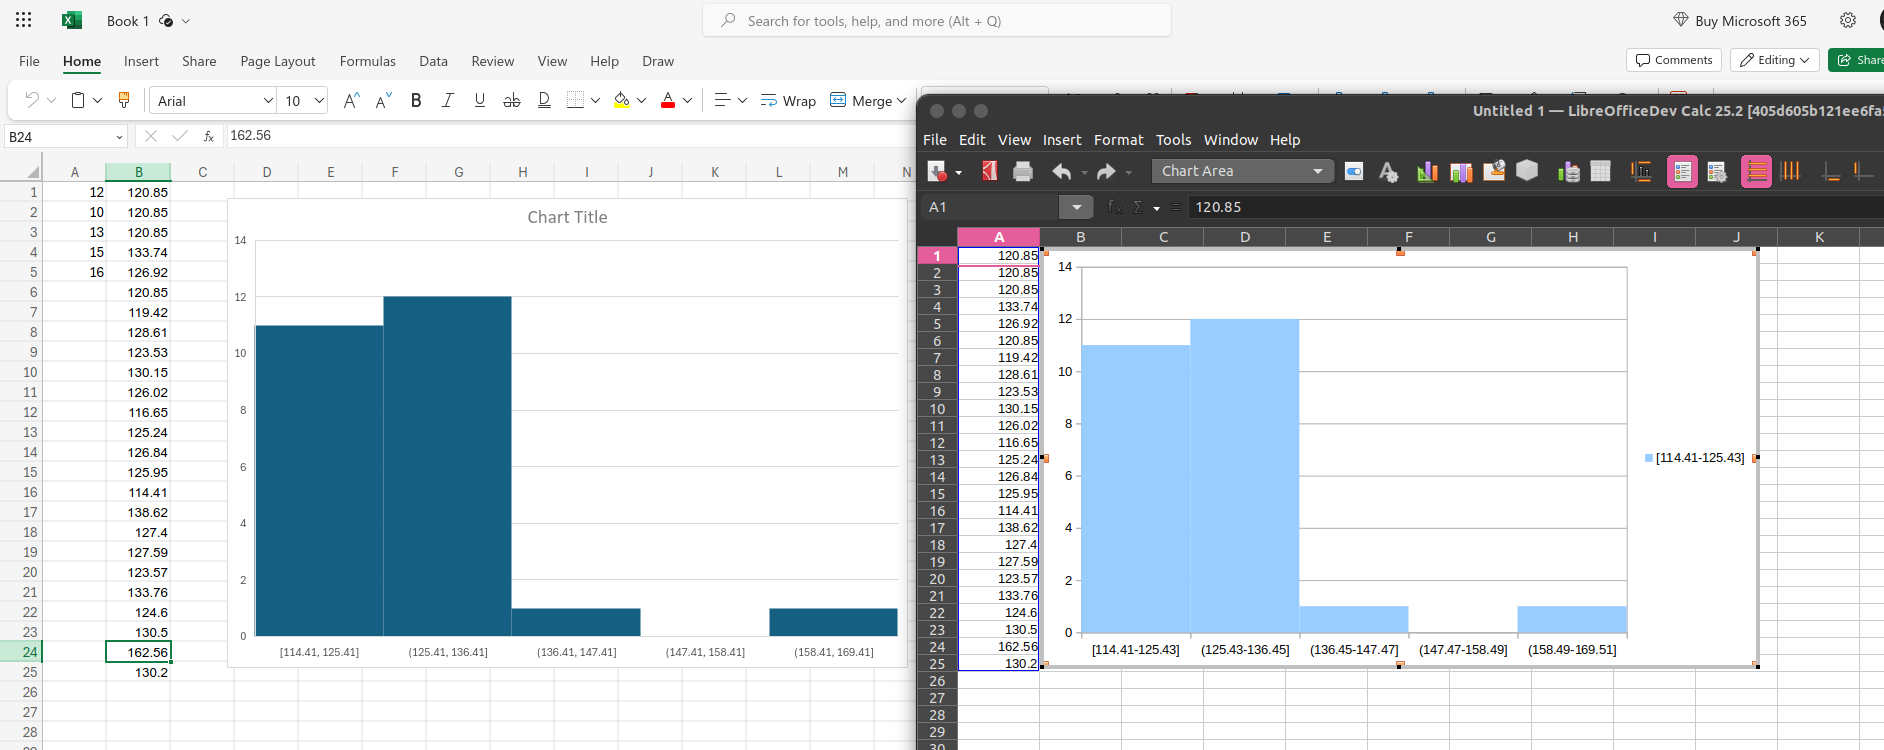Click the increase font size icon
This screenshot has height=750, width=1884.
coord(351,100)
